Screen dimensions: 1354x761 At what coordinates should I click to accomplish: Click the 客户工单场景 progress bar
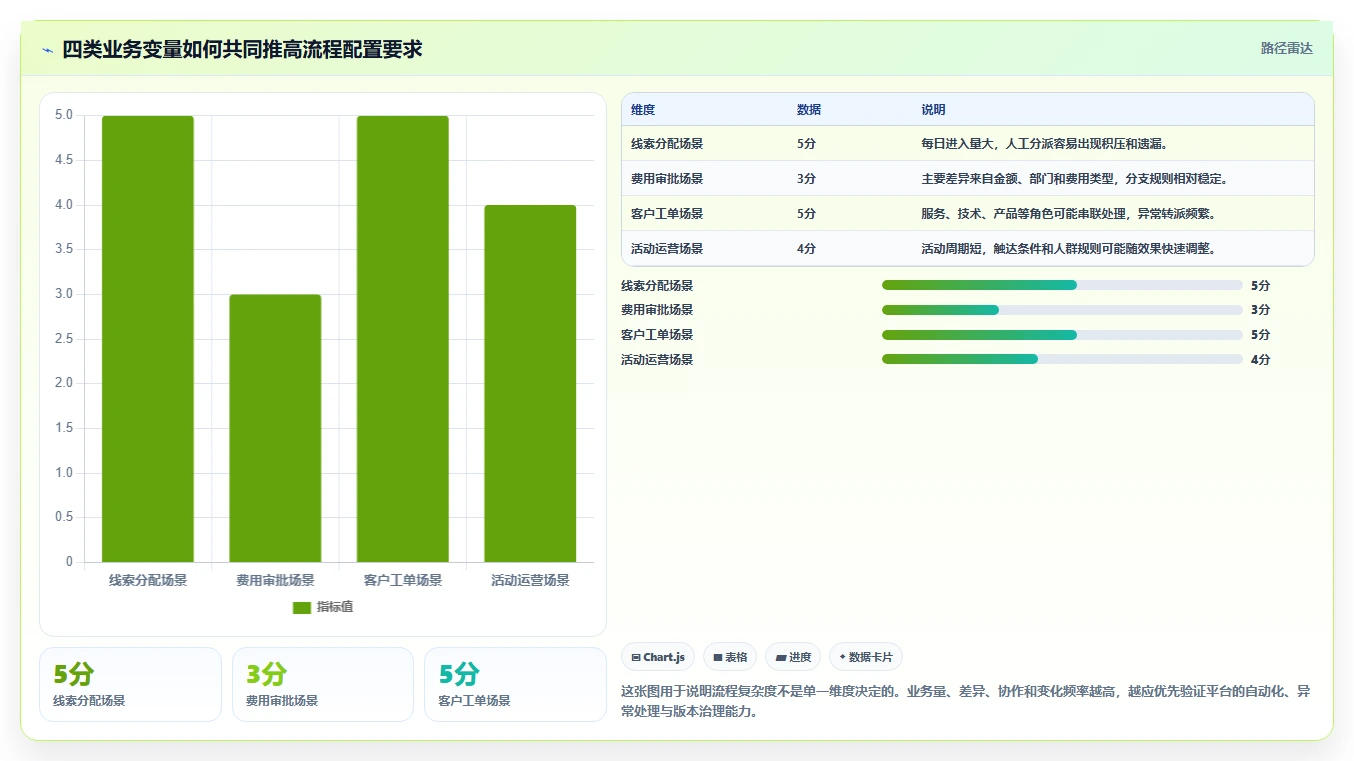pyautogui.click(x=1062, y=335)
